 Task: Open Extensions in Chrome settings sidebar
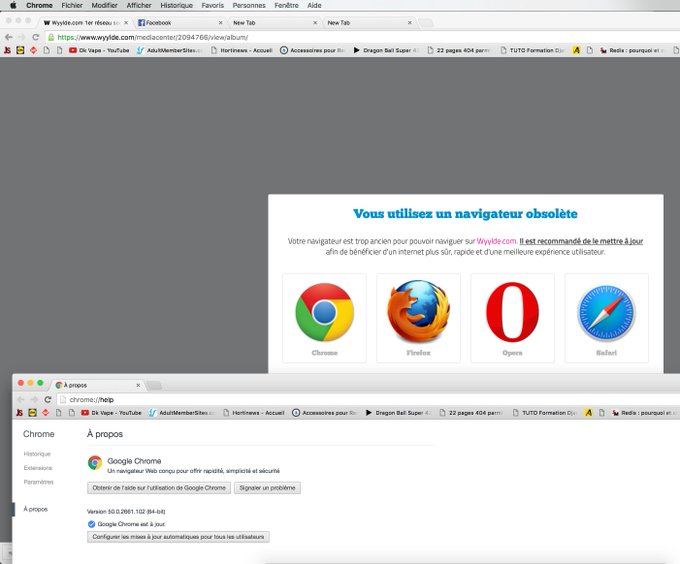(x=38, y=468)
